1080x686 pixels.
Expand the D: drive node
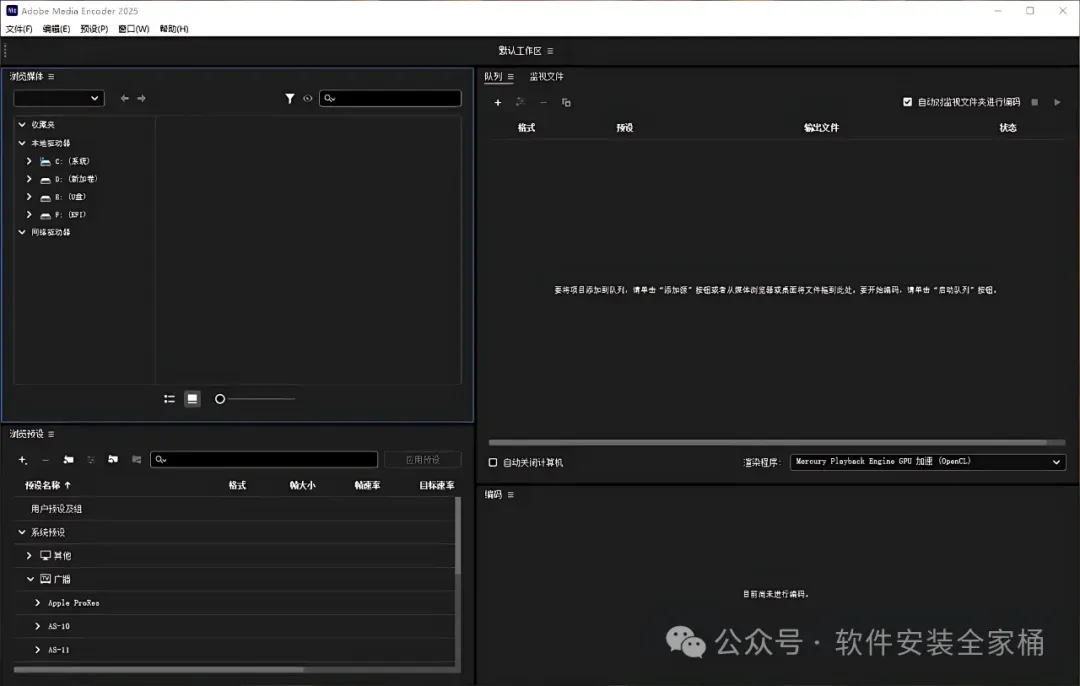coord(29,178)
